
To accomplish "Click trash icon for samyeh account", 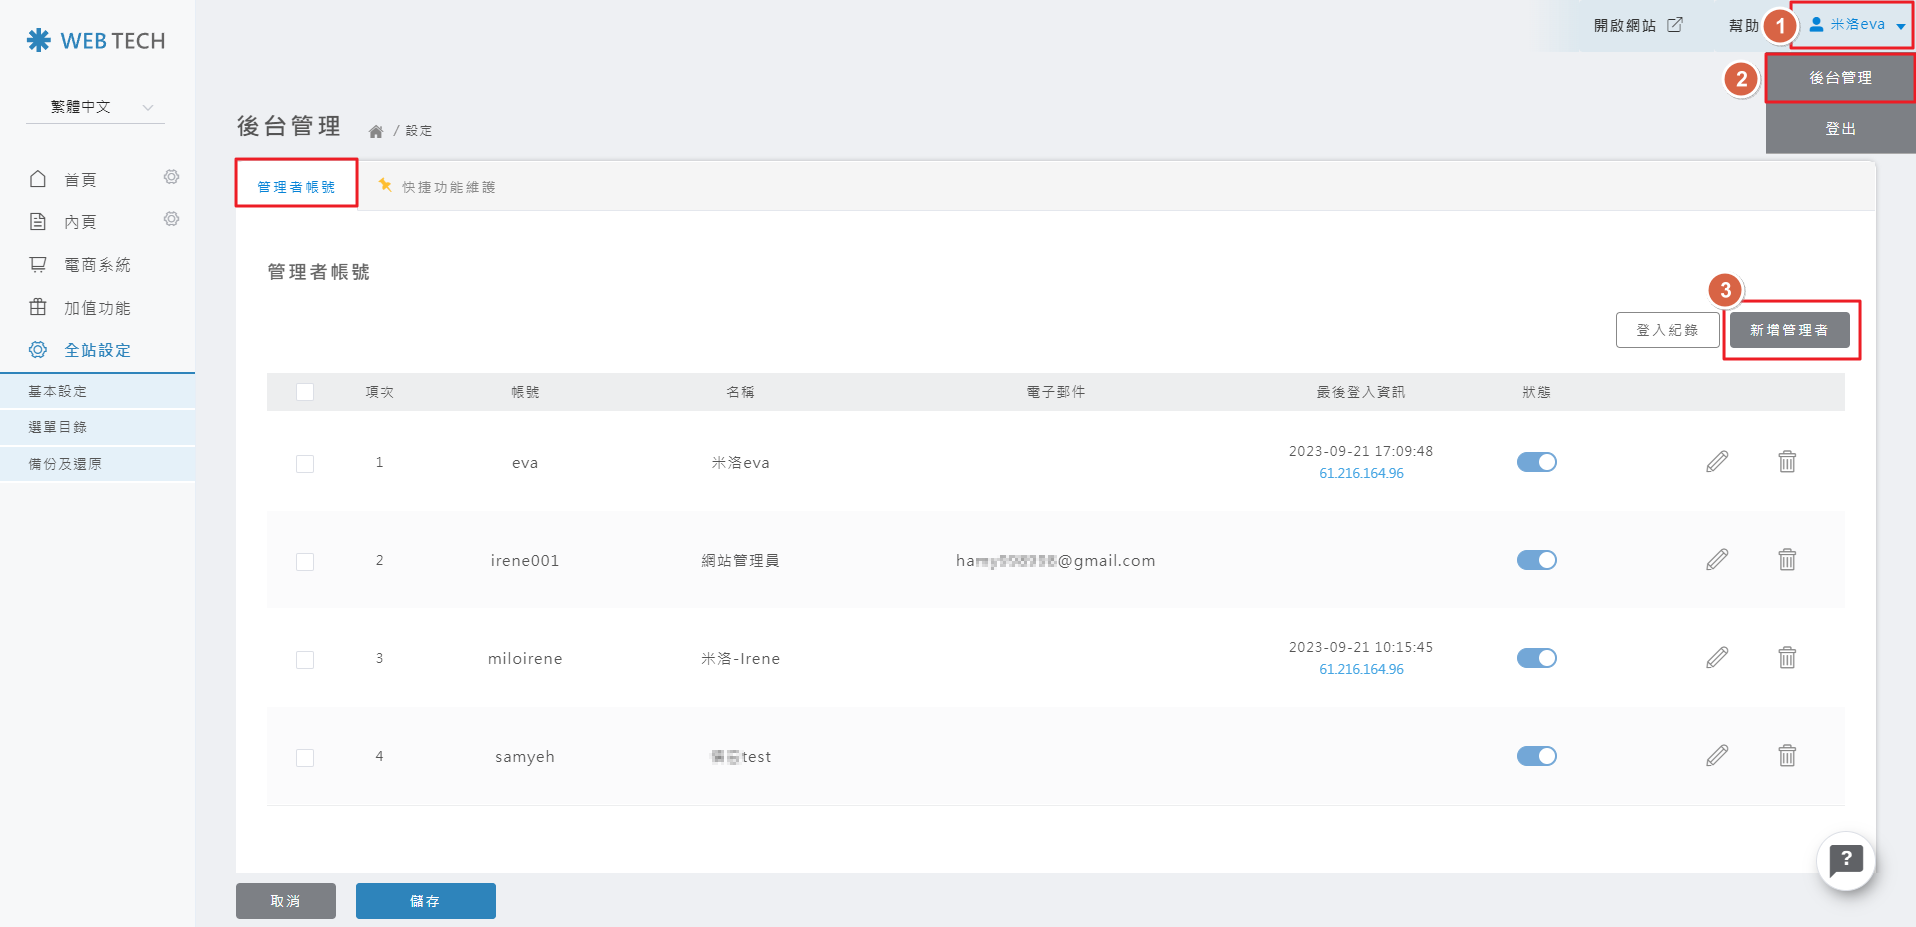I will [x=1786, y=756].
